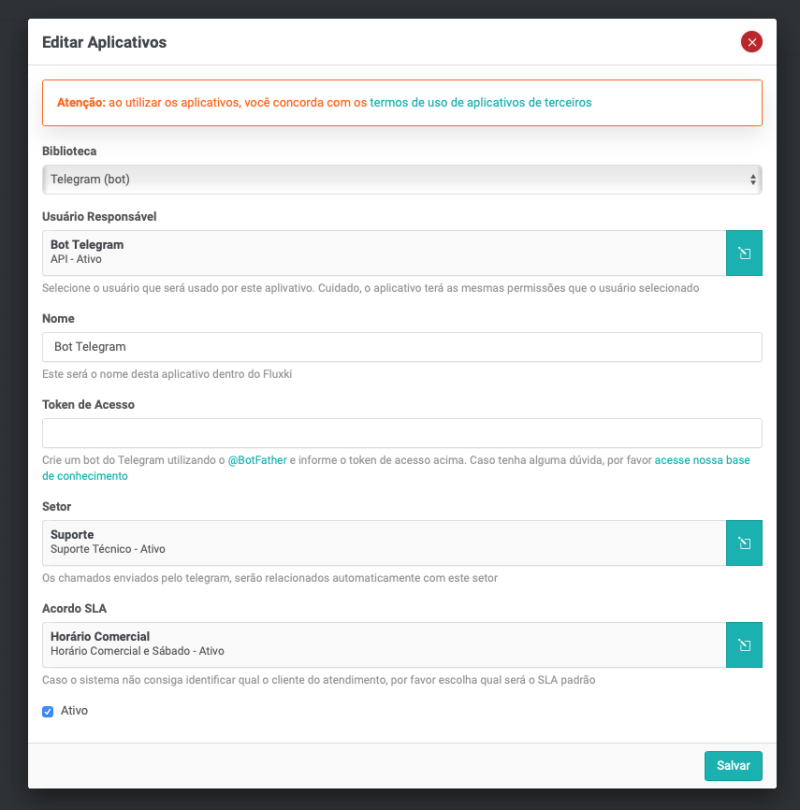
Task: Expand the Biblioteca dropdown showing Telegram (bot)
Action: coord(401,180)
